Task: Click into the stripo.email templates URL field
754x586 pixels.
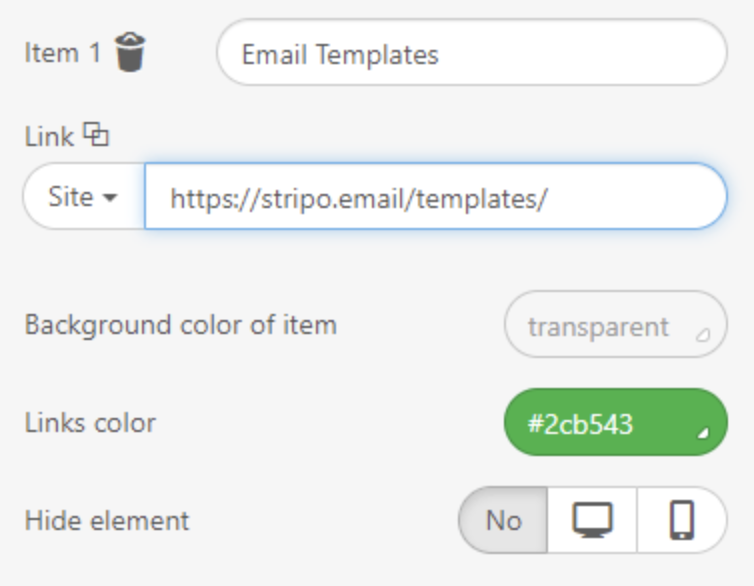Action: [436, 197]
